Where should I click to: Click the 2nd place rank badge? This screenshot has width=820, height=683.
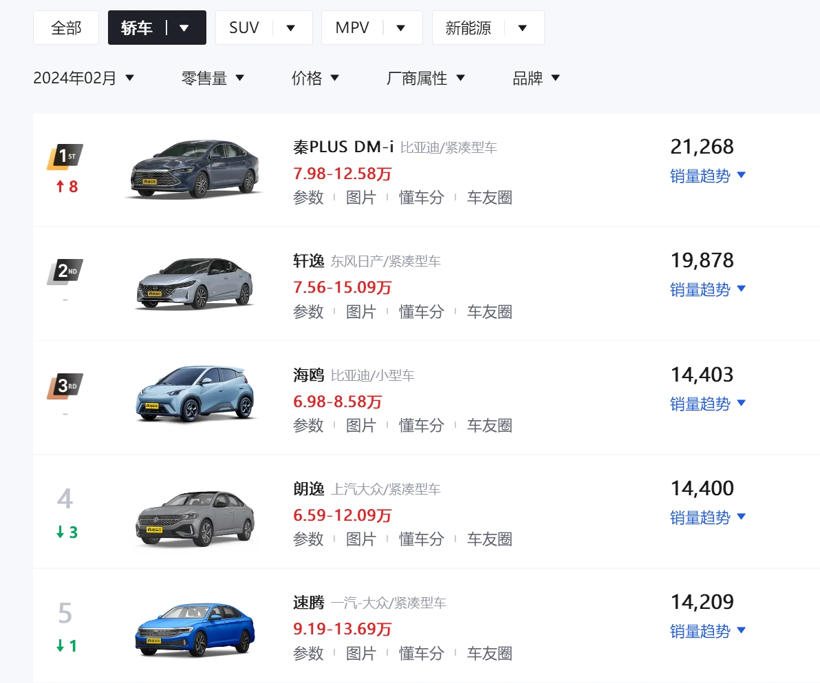(x=65, y=271)
